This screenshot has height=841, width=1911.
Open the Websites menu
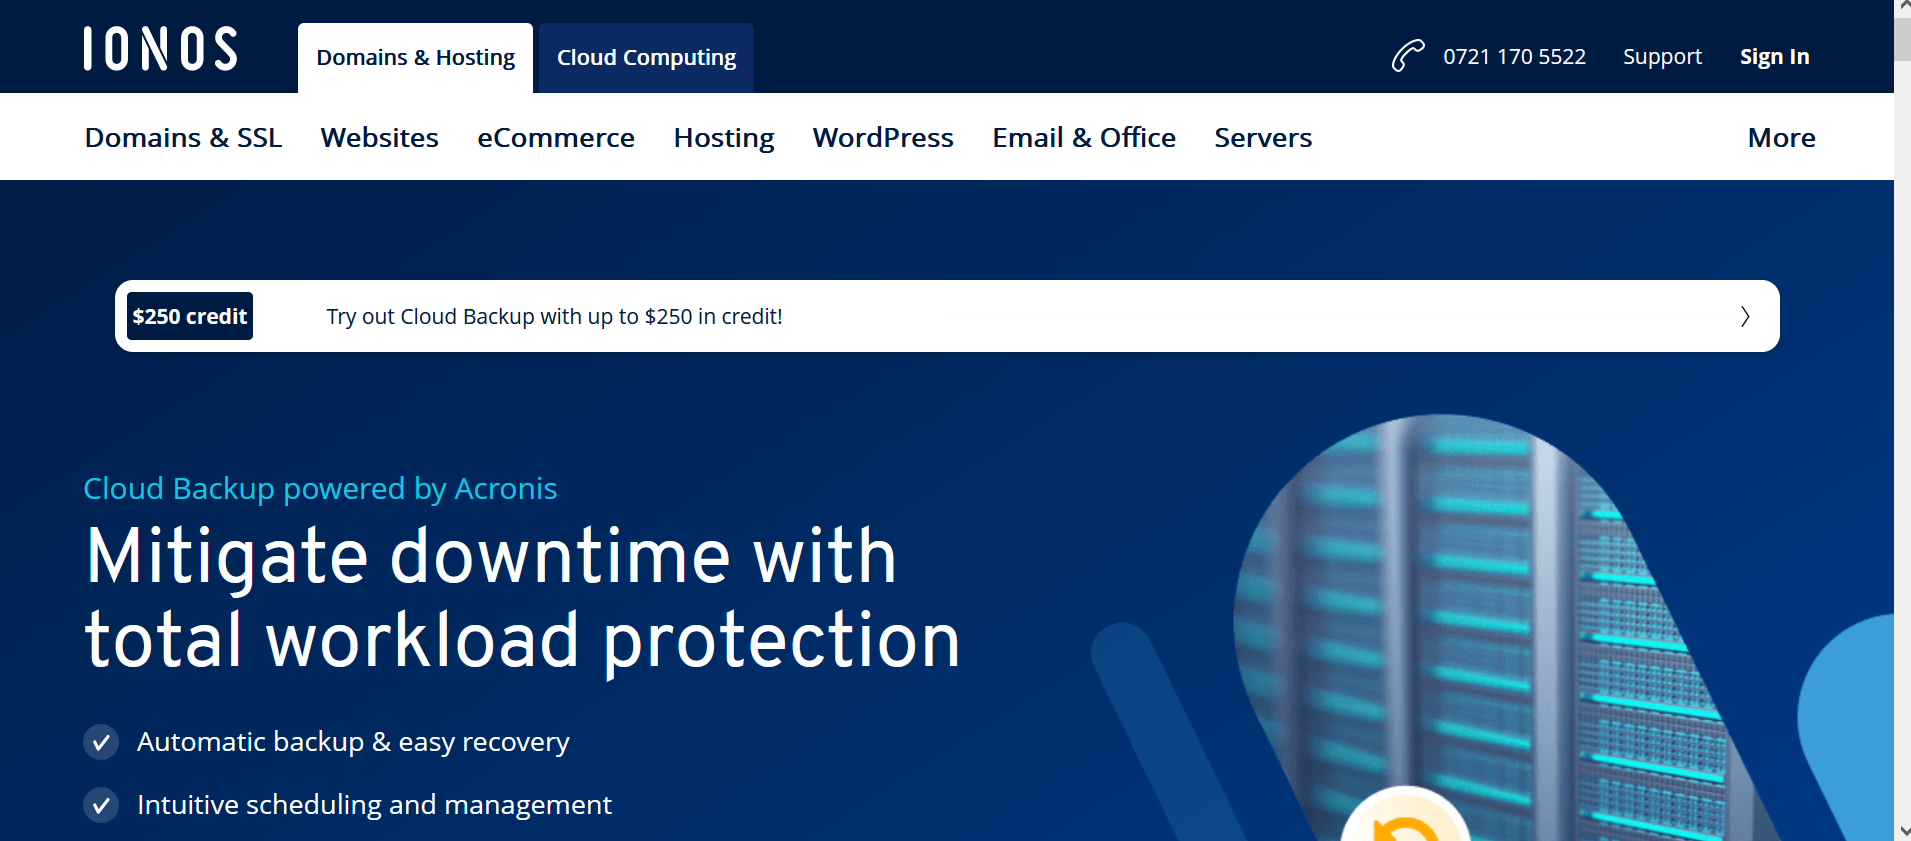(x=379, y=138)
